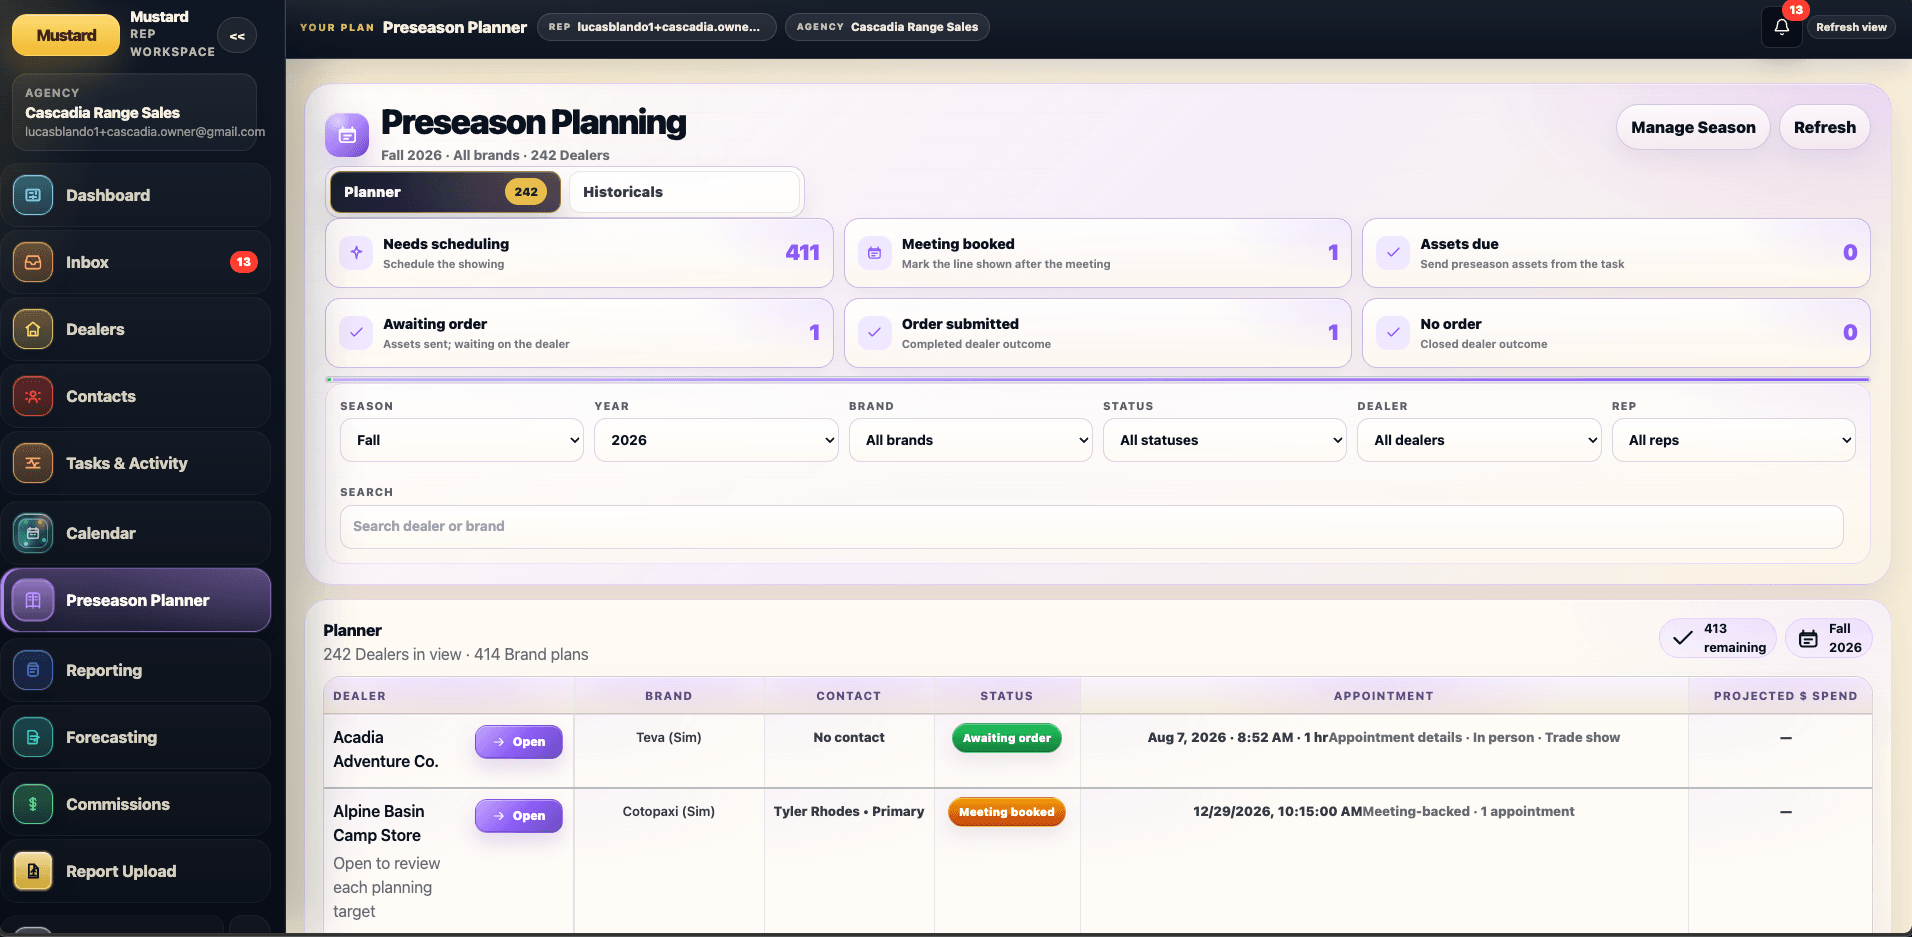This screenshot has width=1912, height=937.
Task: Click the Contacts person icon
Action: 33,396
